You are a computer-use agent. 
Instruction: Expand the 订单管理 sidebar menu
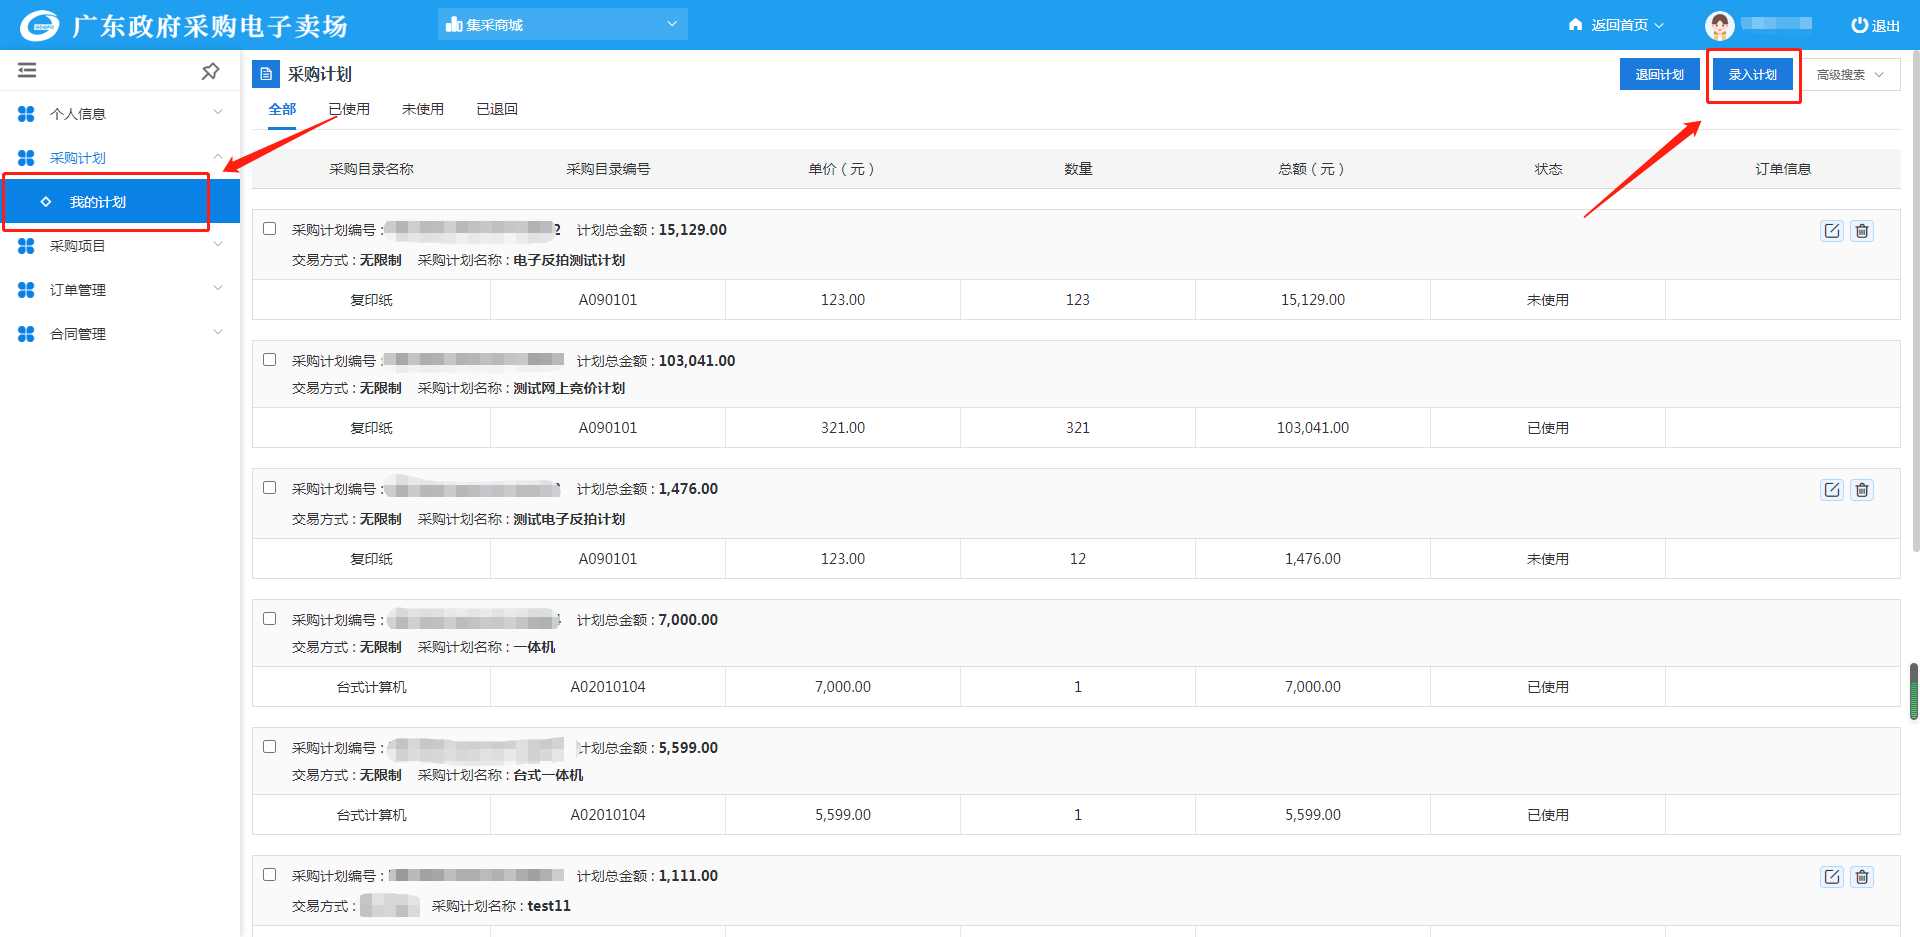[120, 290]
